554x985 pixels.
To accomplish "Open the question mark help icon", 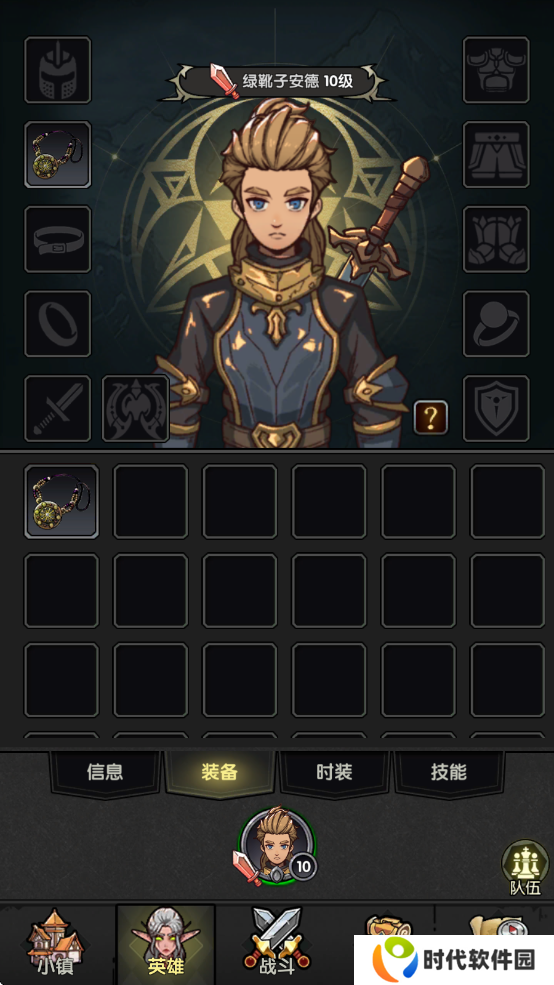I will (x=431, y=417).
